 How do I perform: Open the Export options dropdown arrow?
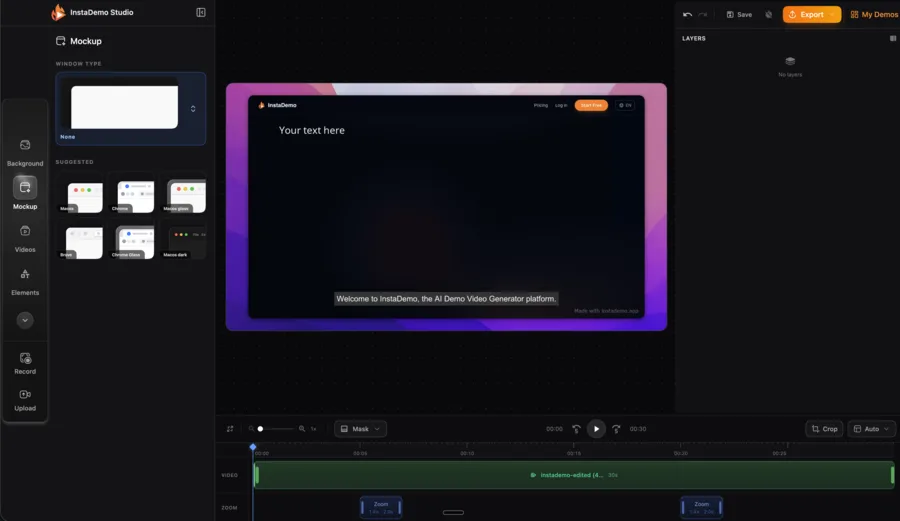(x=833, y=14)
